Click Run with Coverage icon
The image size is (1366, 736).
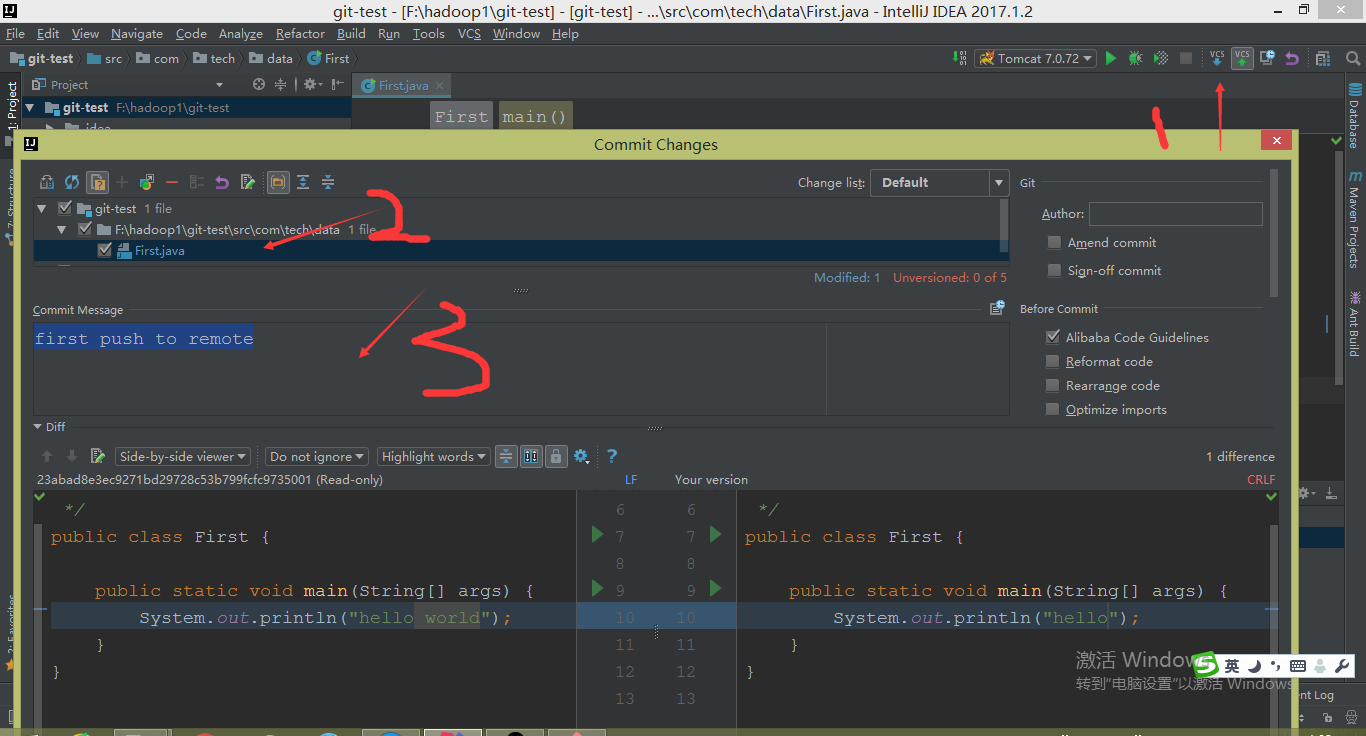(1161, 59)
